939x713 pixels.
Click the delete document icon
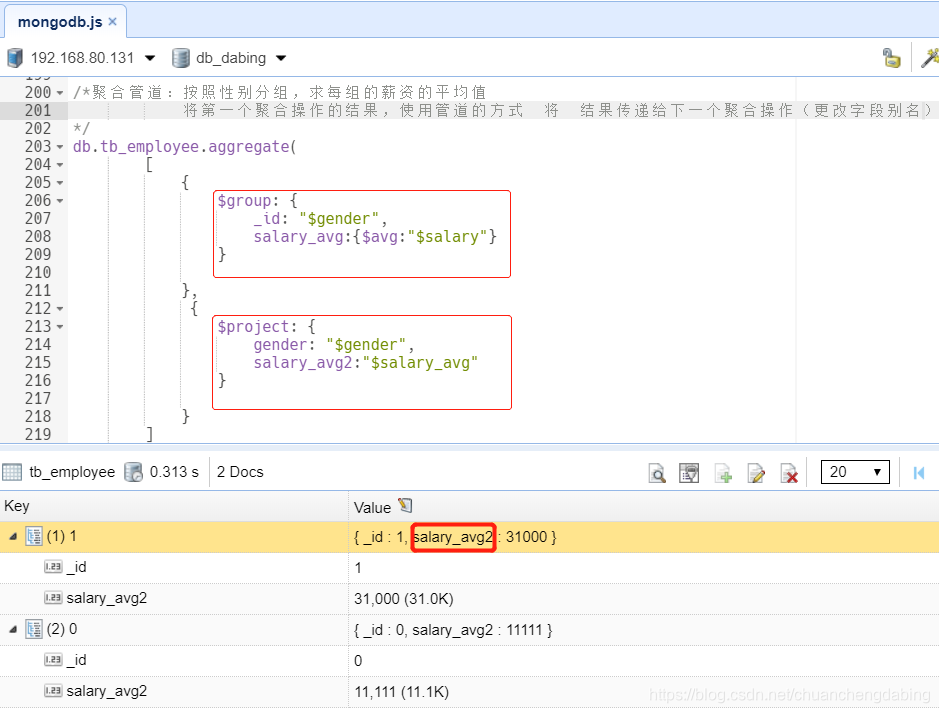(789, 474)
